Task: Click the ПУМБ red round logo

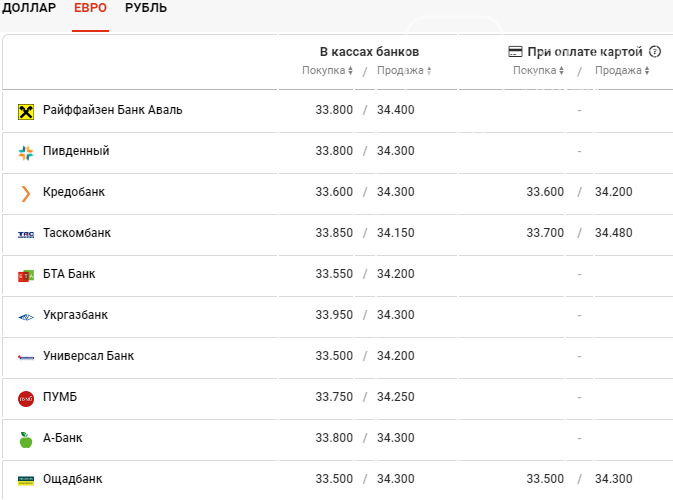Action: pos(26,399)
